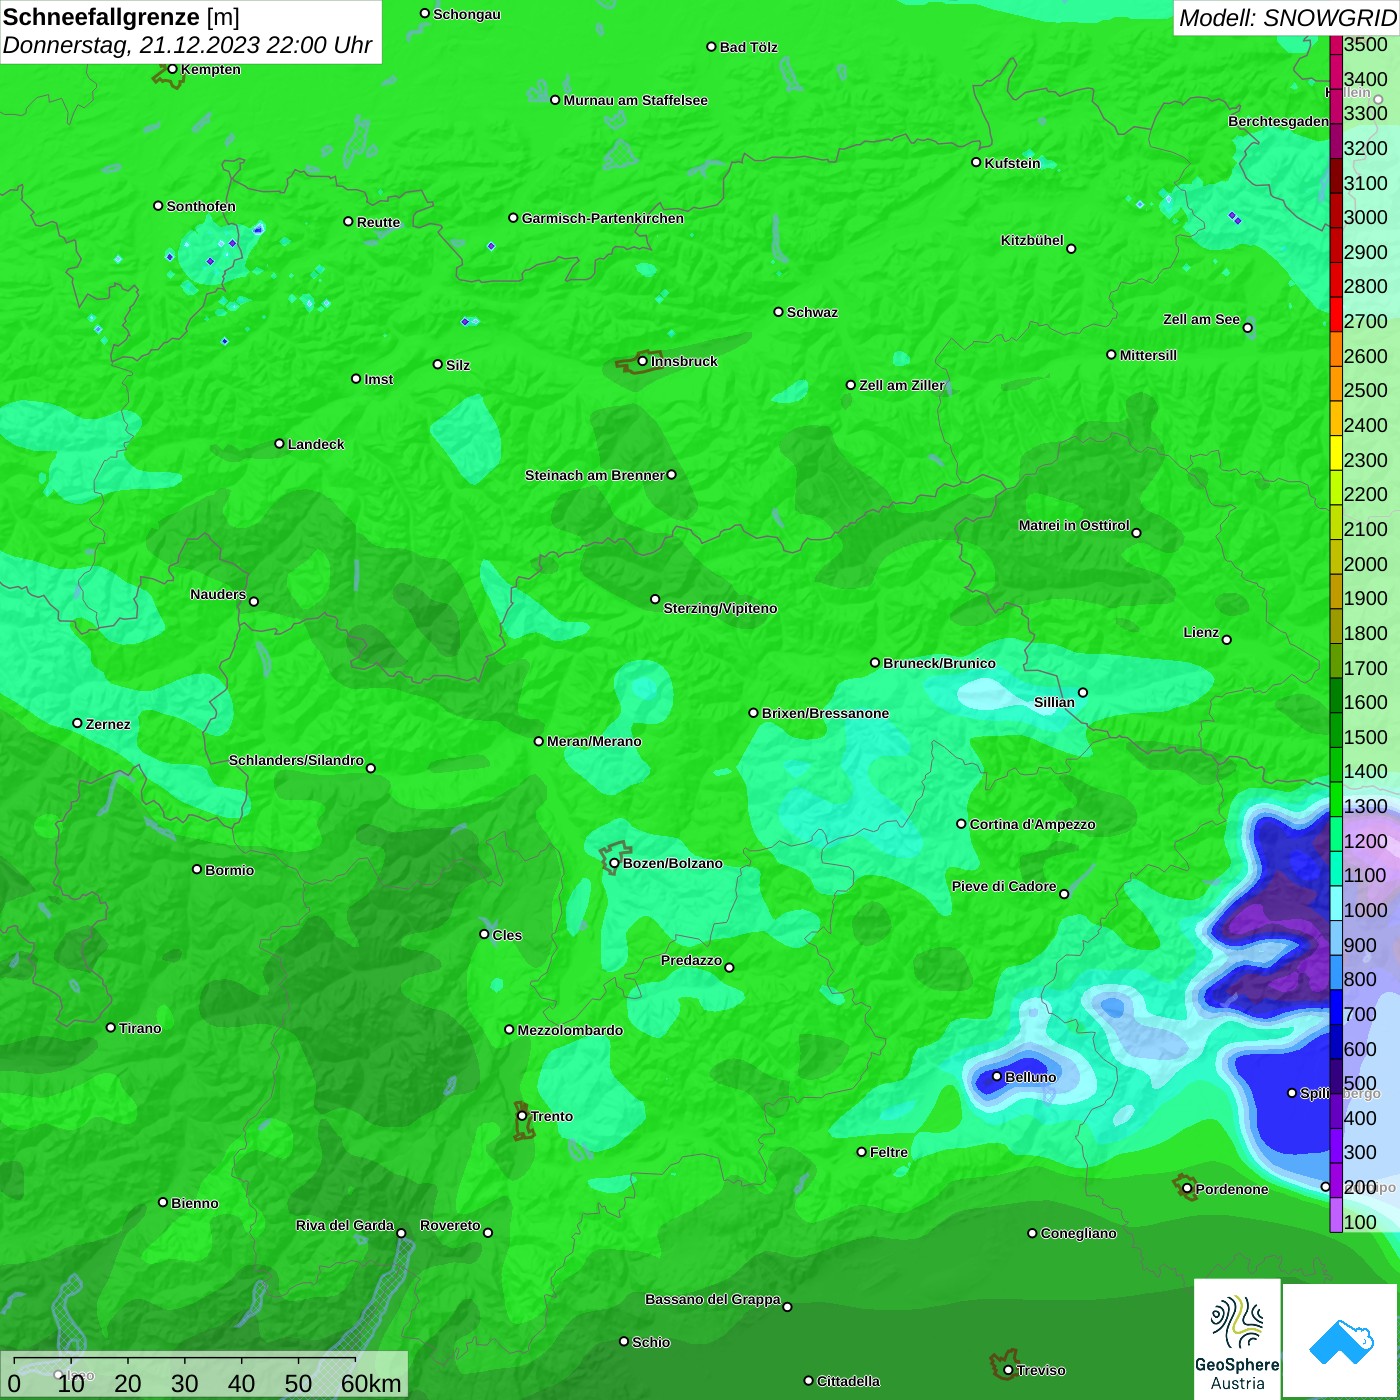
Task: Click the 'Brixen/Bressanone' place label
Action: click(825, 713)
